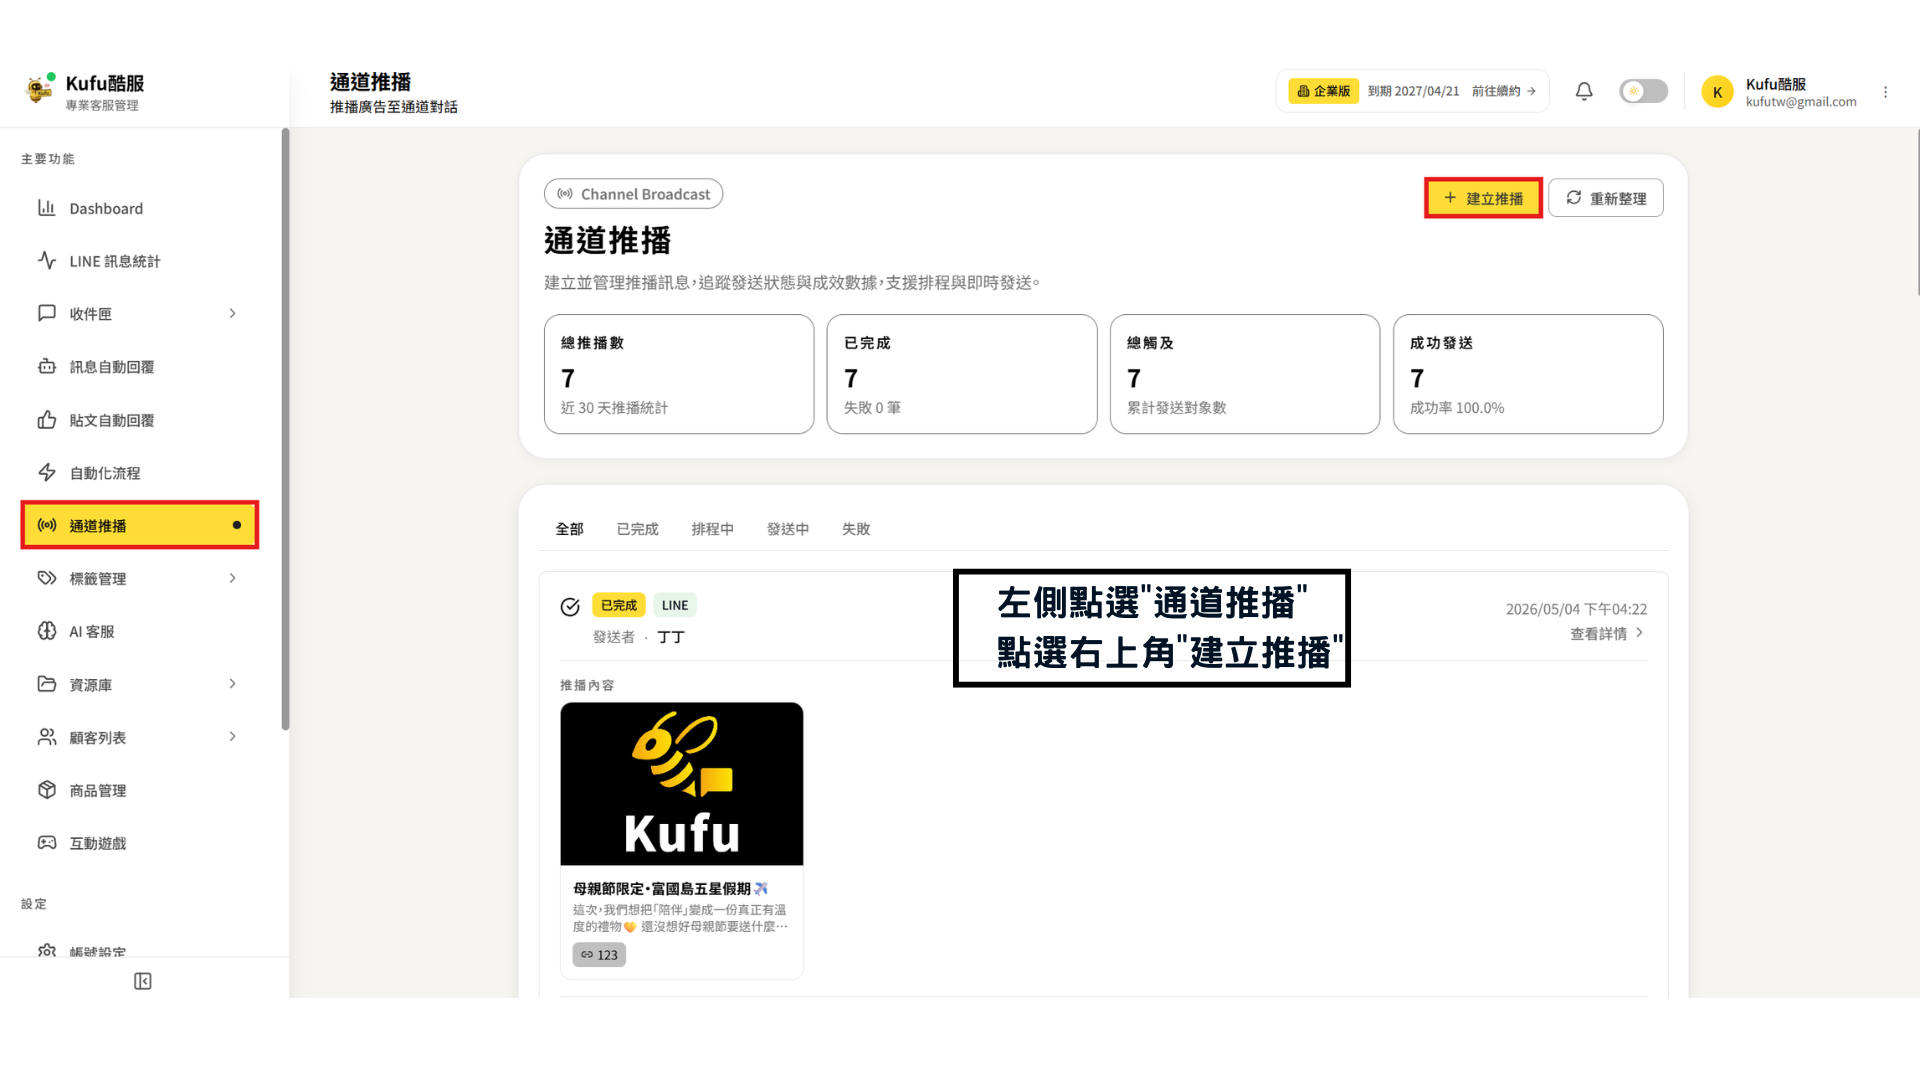Expand the 標籤管理 submenu chevron
Image resolution: width=1920 pixels, height=1080 pixels.
tap(233, 578)
